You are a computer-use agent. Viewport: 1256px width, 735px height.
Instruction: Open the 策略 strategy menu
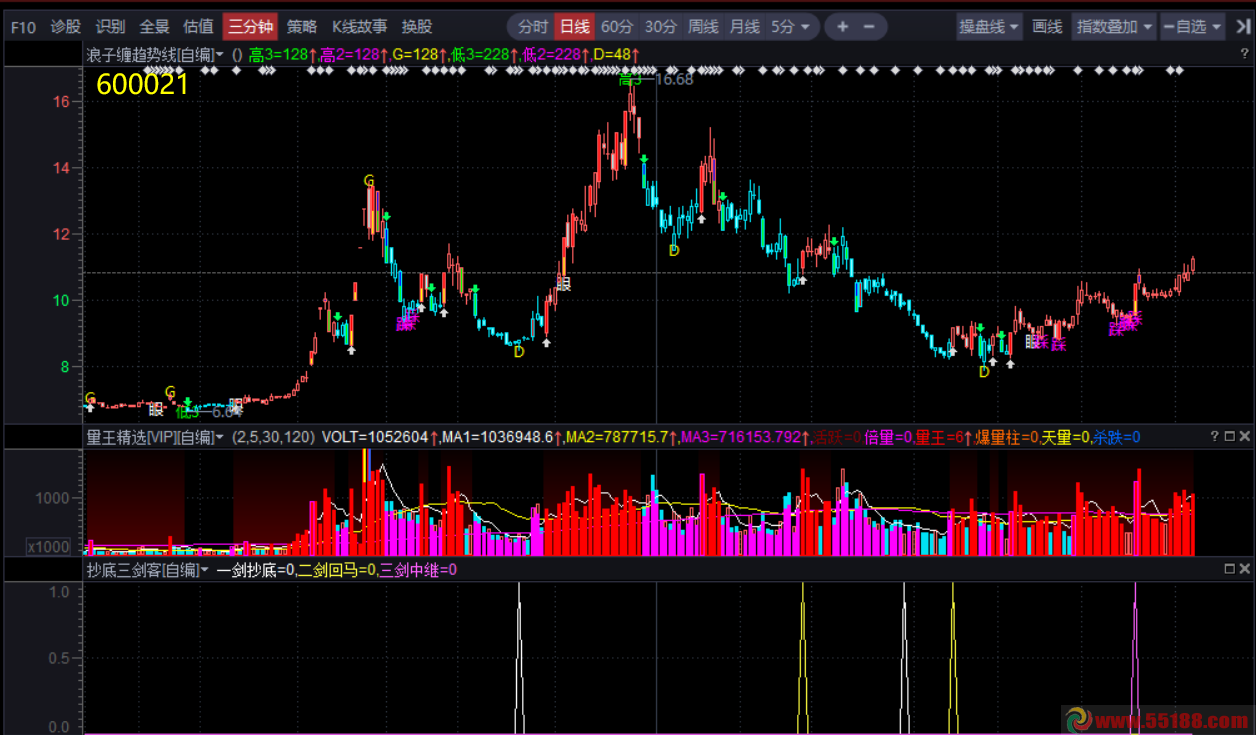click(x=302, y=27)
